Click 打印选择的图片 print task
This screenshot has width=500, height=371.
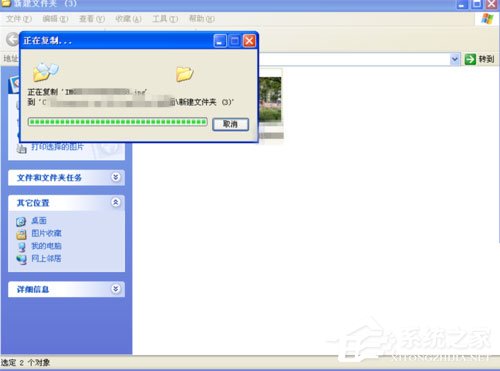point(57,147)
